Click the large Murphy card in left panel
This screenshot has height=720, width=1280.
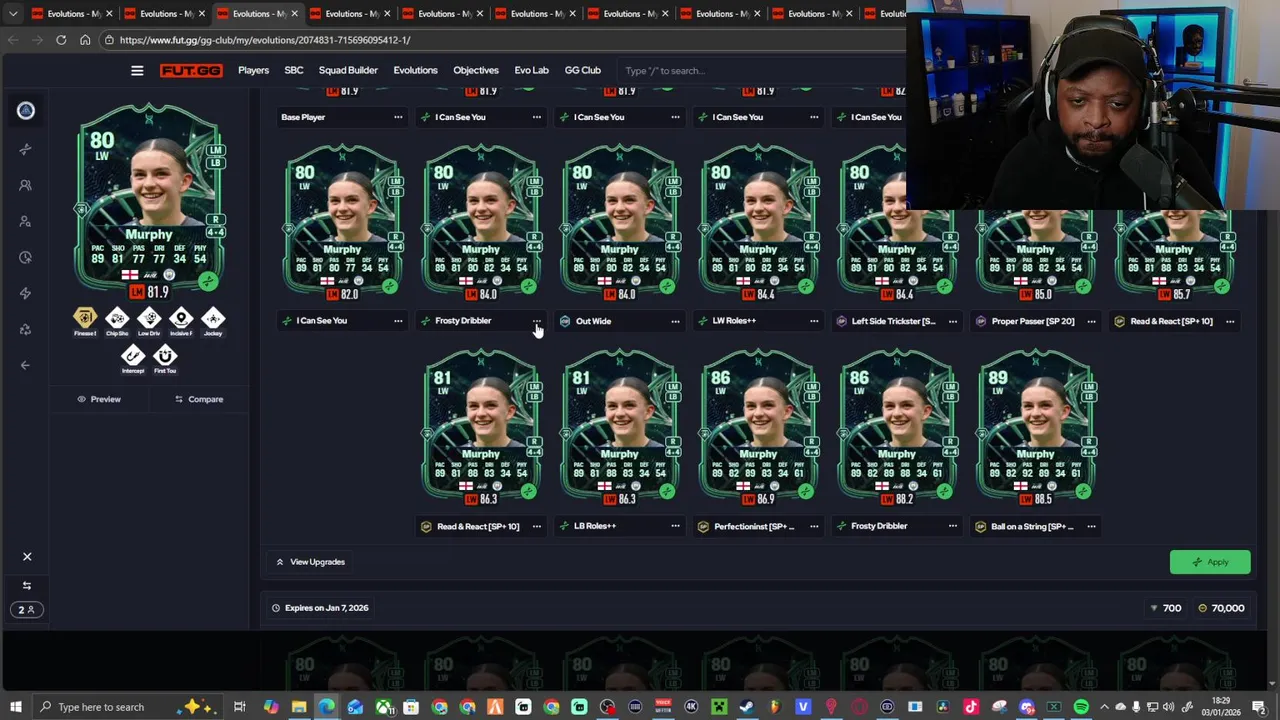tap(150, 202)
